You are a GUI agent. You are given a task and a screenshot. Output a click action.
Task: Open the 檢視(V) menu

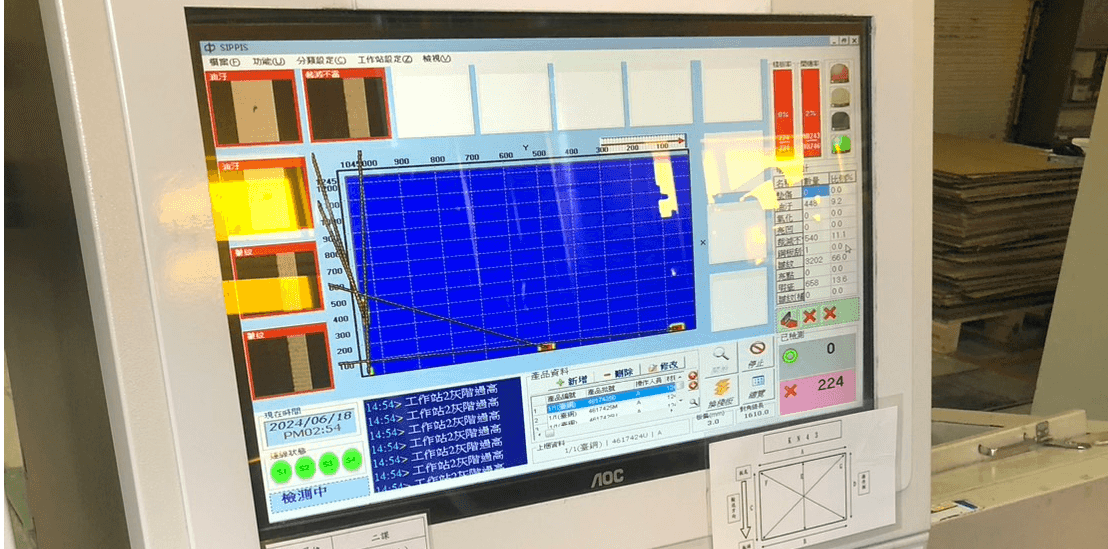437,59
